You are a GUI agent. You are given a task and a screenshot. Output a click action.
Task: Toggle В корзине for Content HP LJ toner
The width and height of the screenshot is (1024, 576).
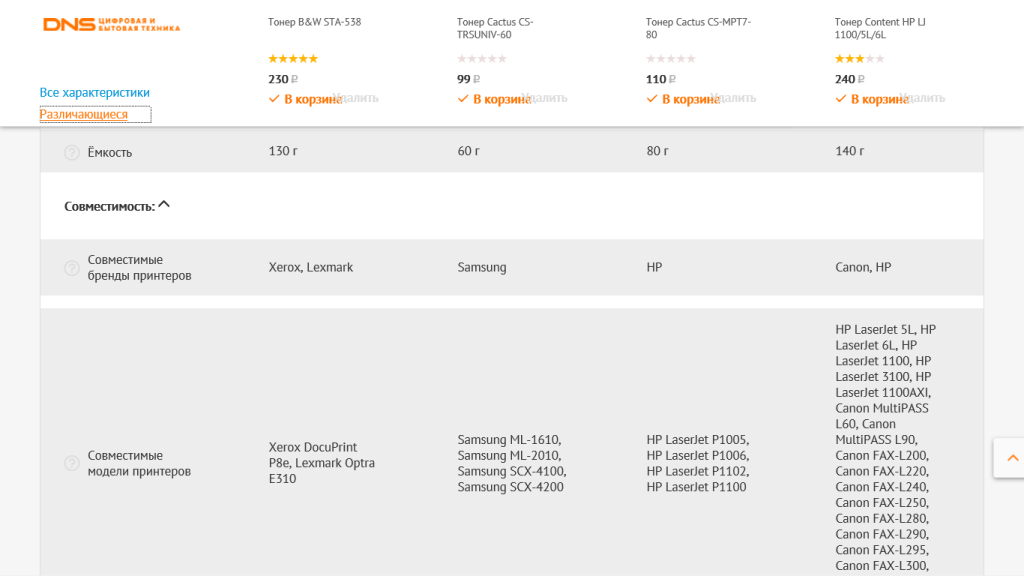click(x=871, y=99)
